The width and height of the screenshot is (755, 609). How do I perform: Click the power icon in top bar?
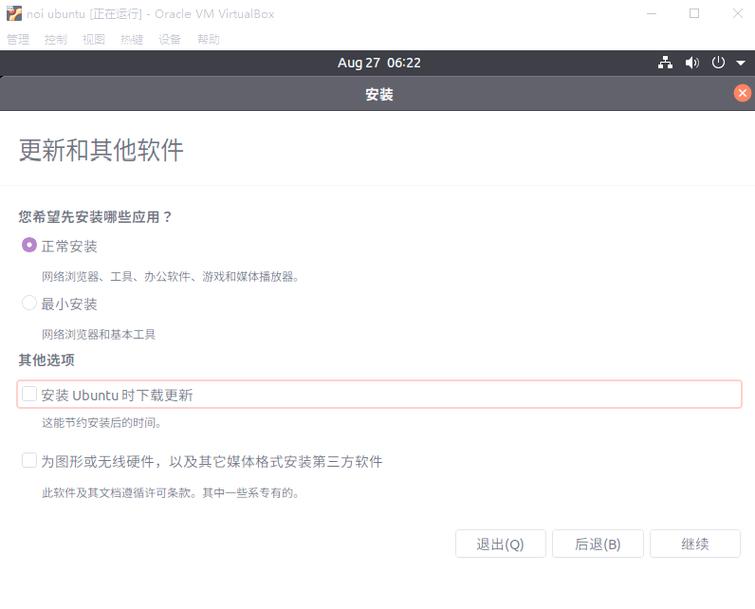coord(718,63)
